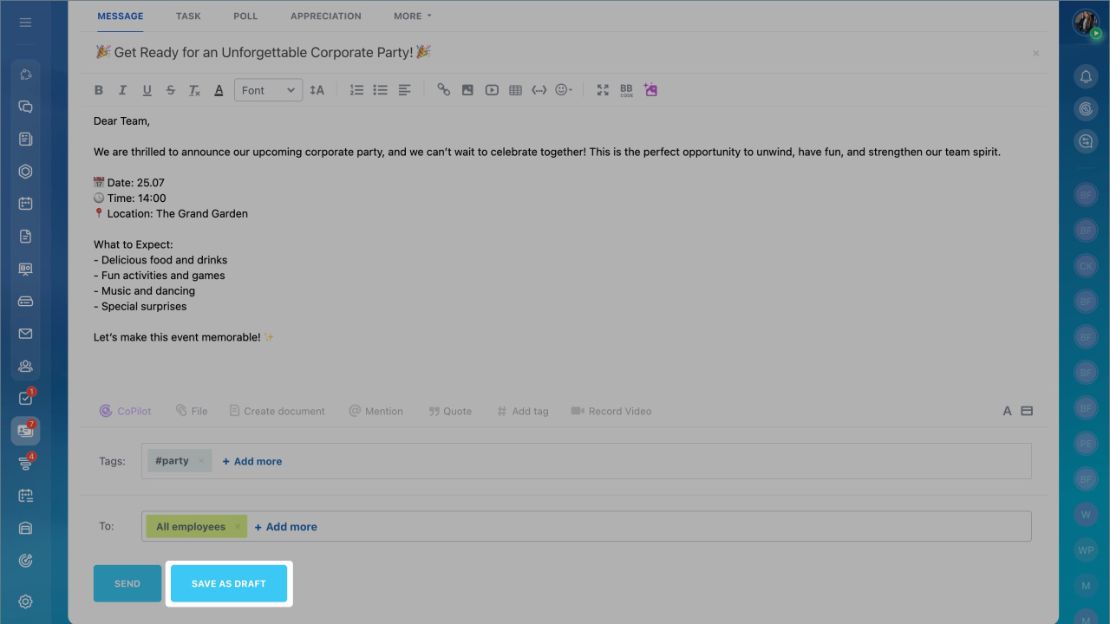Toggle italic formatting
The image size is (1110, 624).
pos(122,90)
